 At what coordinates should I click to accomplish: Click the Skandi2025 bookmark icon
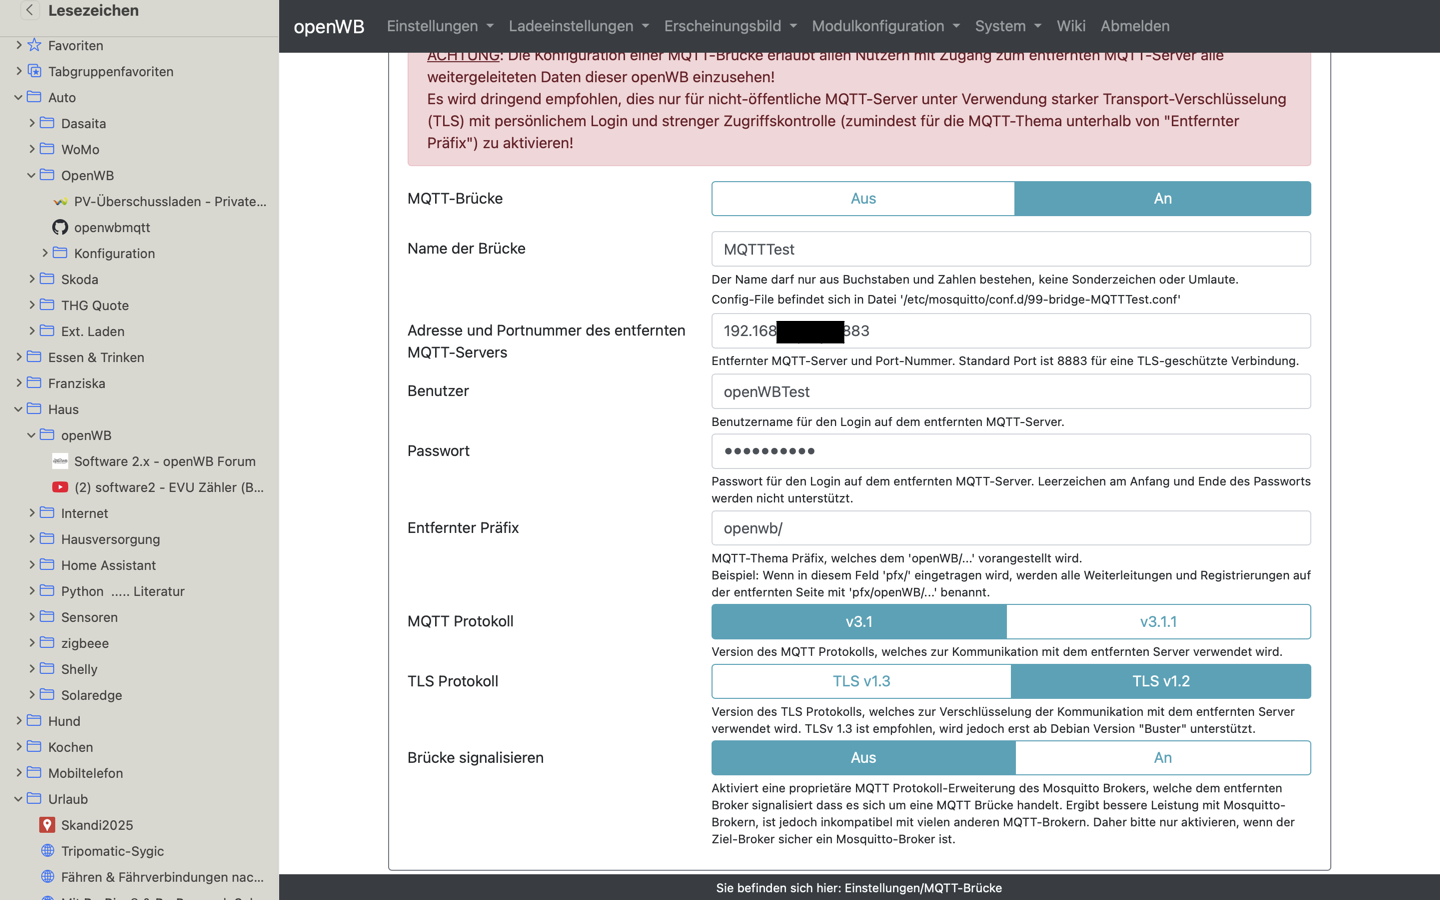(x=46, y=825)
